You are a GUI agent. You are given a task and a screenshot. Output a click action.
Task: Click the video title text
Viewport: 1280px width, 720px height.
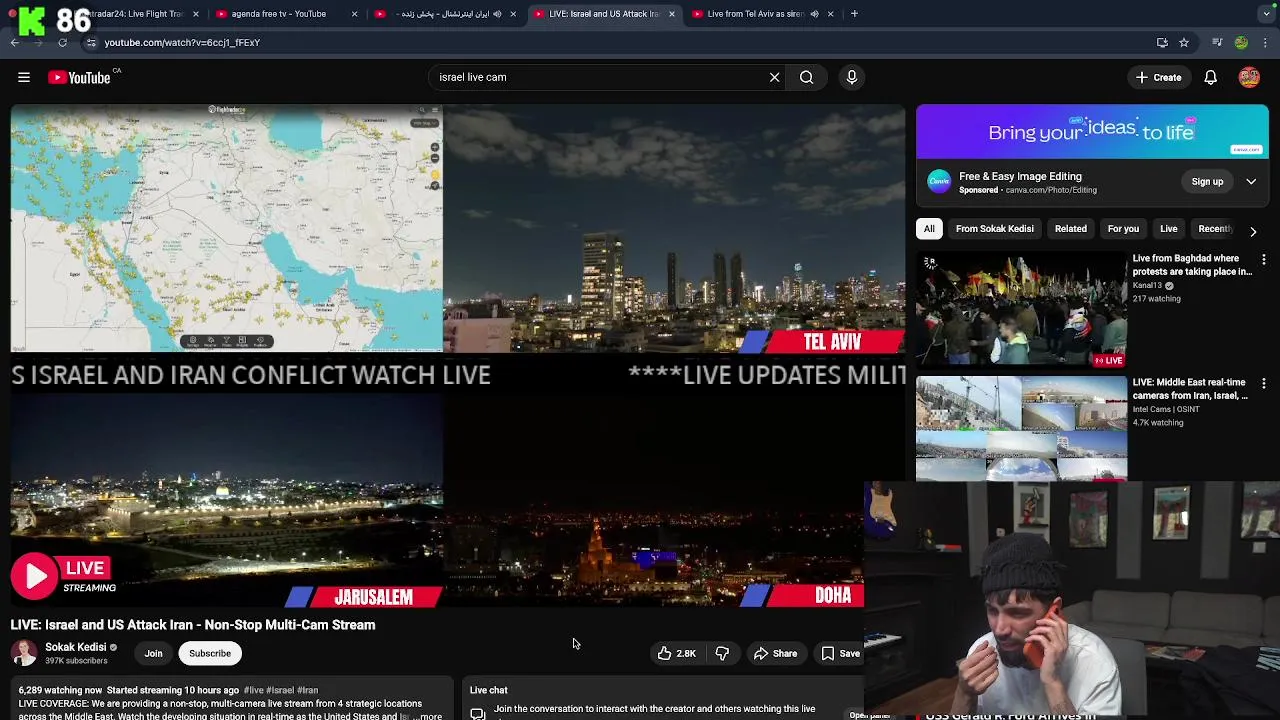[193, 625]
